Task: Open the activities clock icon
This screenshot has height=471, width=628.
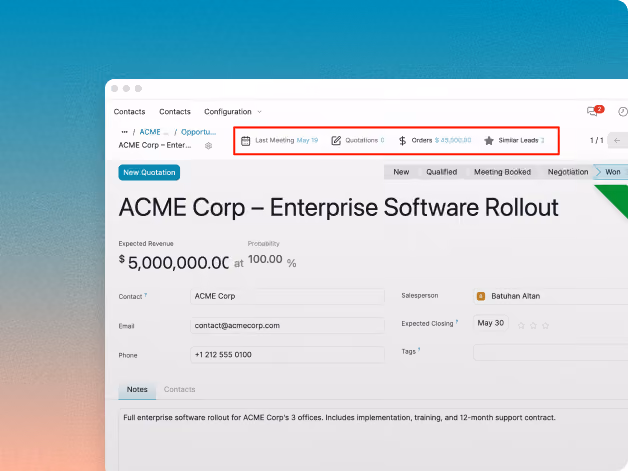Action: pos(623,111)
